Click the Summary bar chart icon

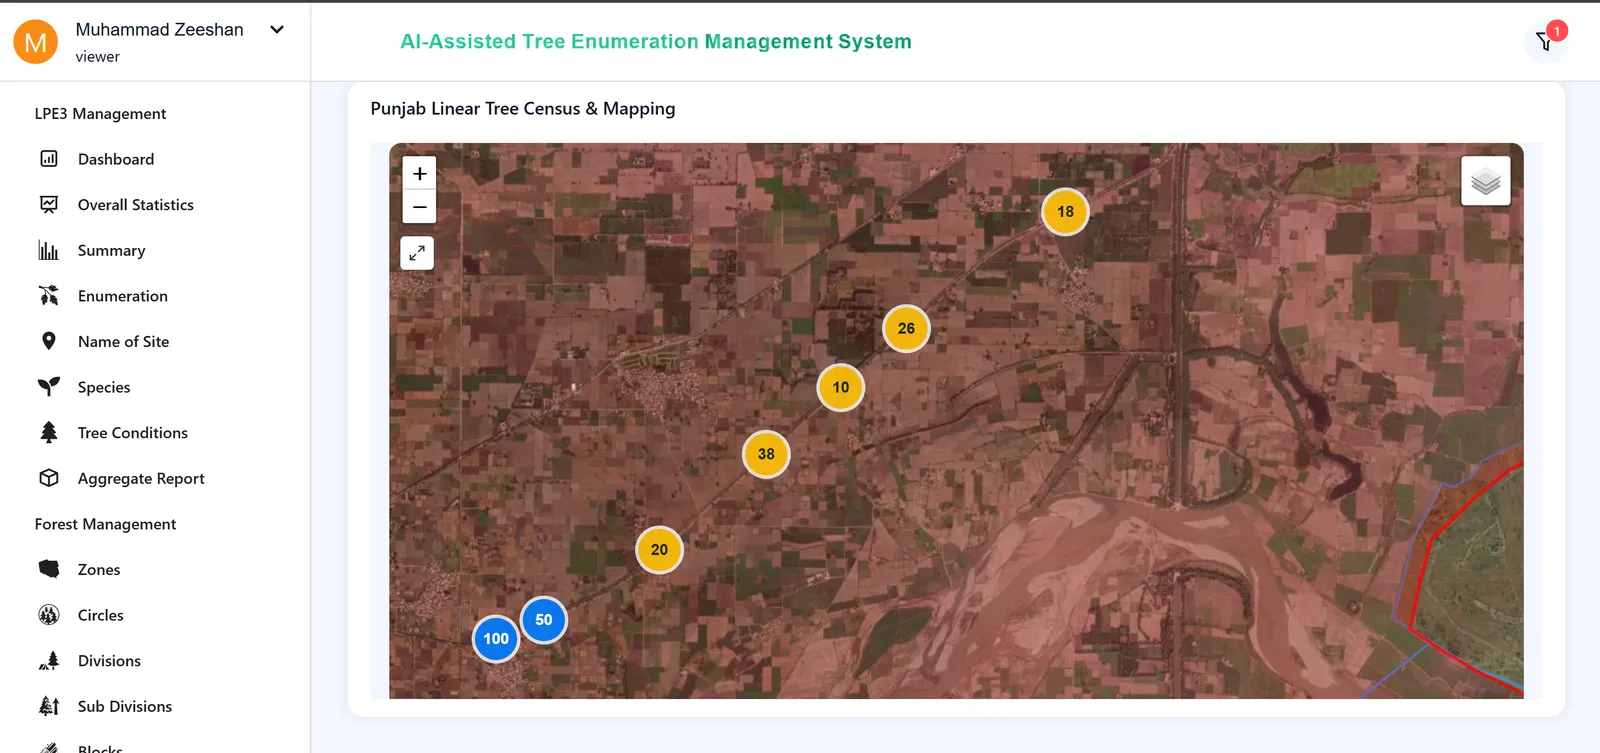pos(48,250)
